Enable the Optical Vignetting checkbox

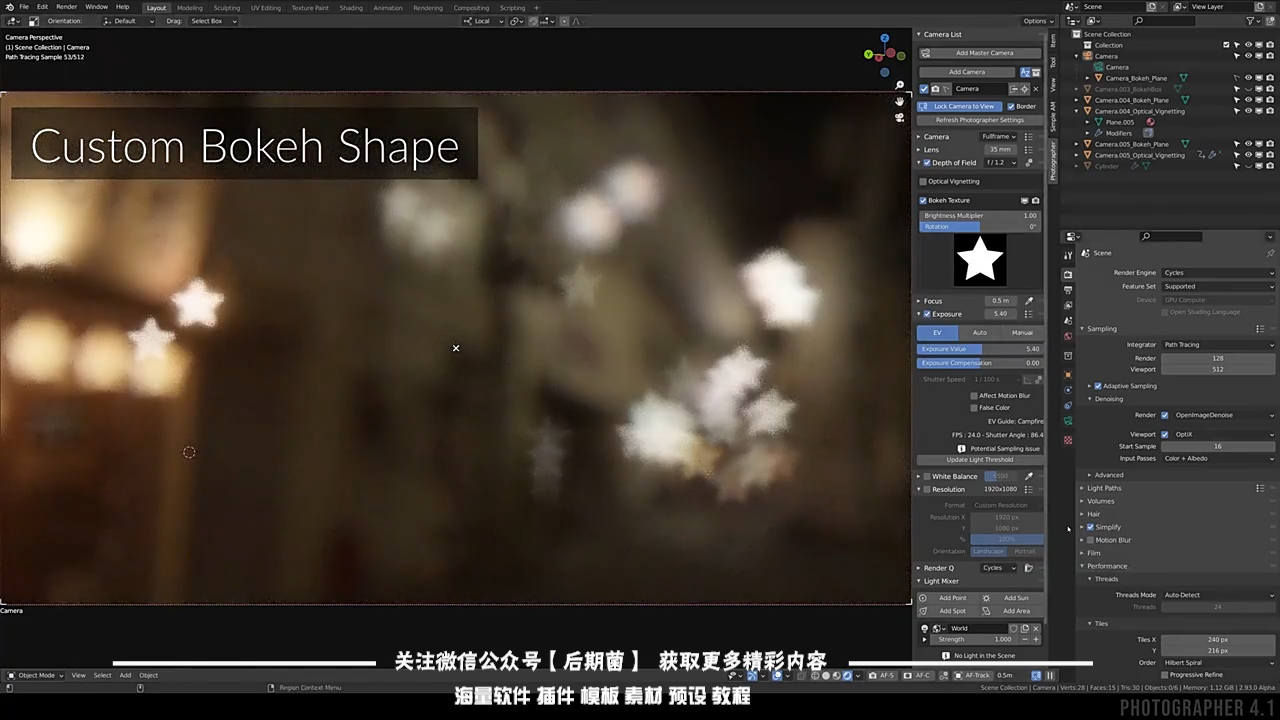(x=923, y=181)
